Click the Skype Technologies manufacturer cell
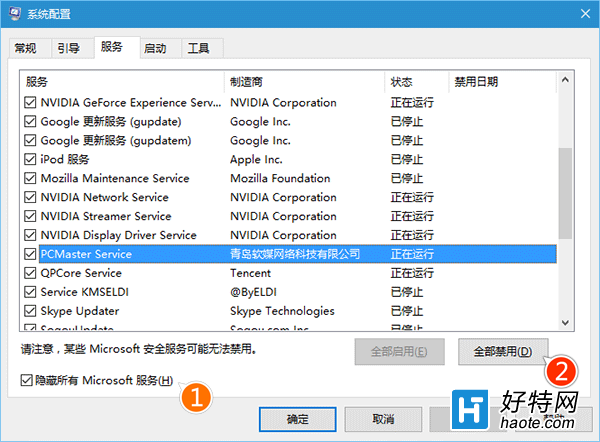Image resolution: width=600 pixels, height=442 pixels. (282, 311)
